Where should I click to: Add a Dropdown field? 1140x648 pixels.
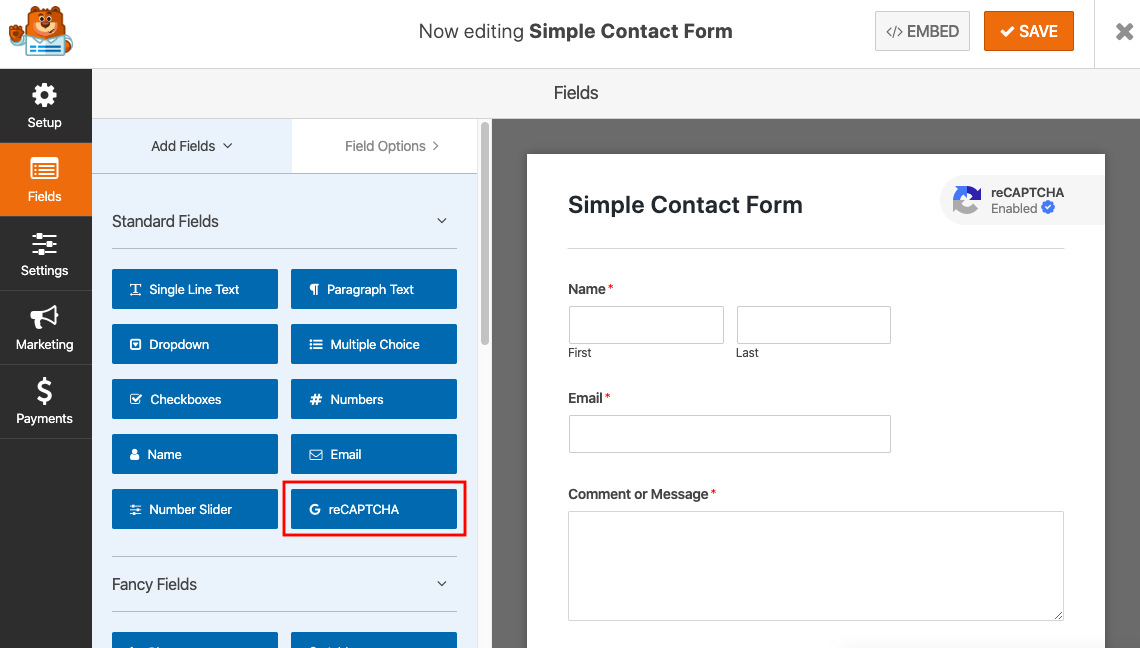pyautogui.click(x=195, y=344)
